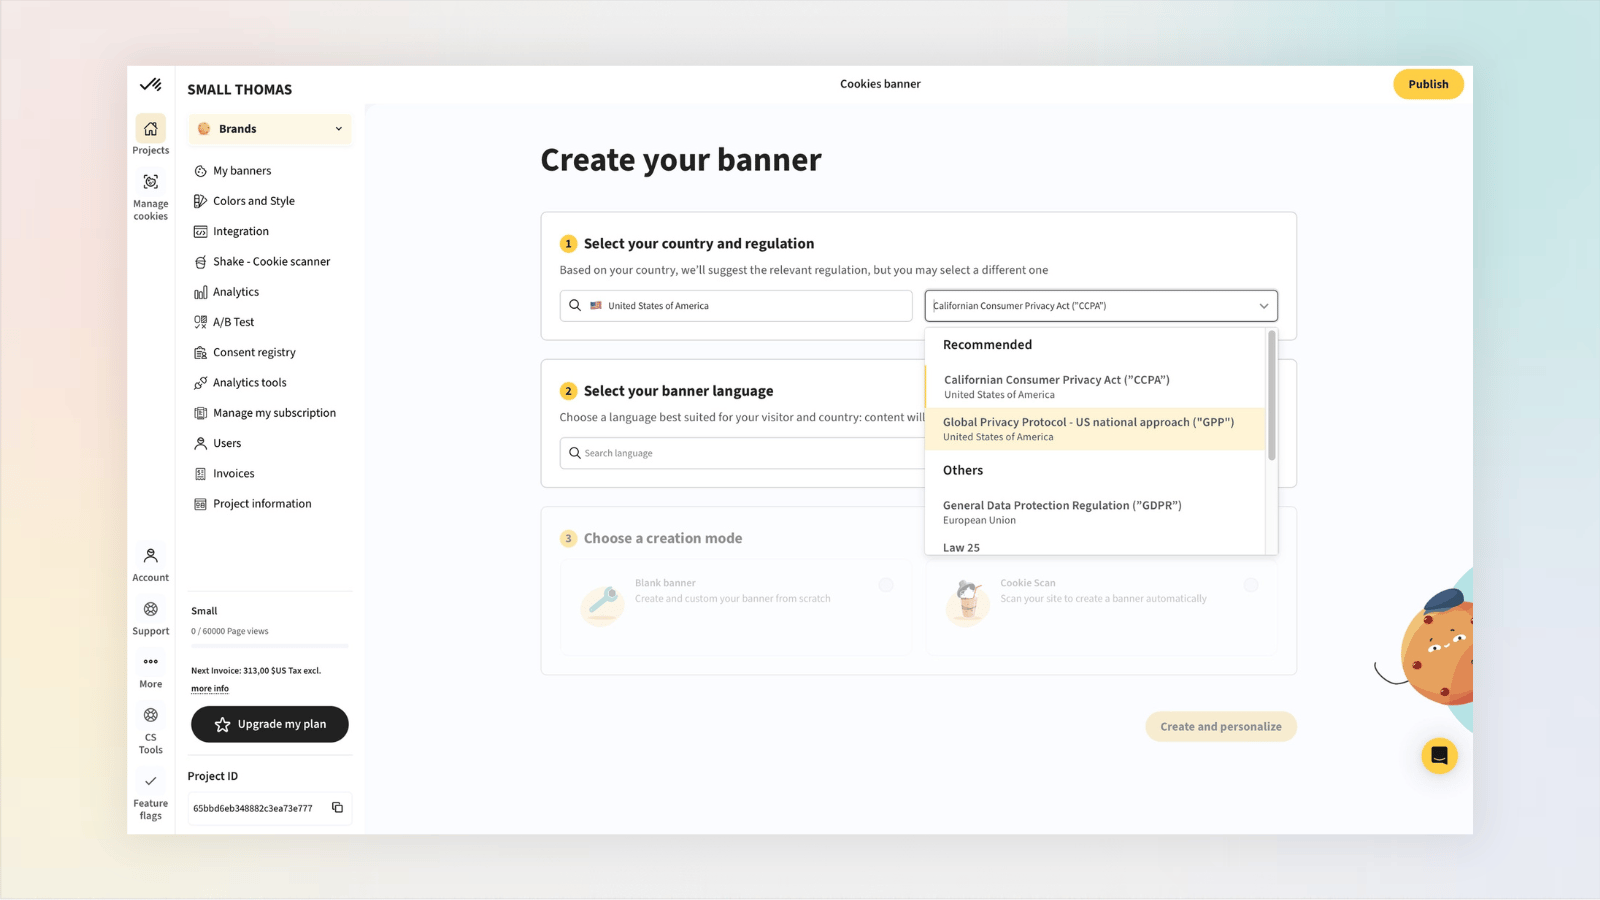Choose Law 25 regulation option

(1095, 547)
